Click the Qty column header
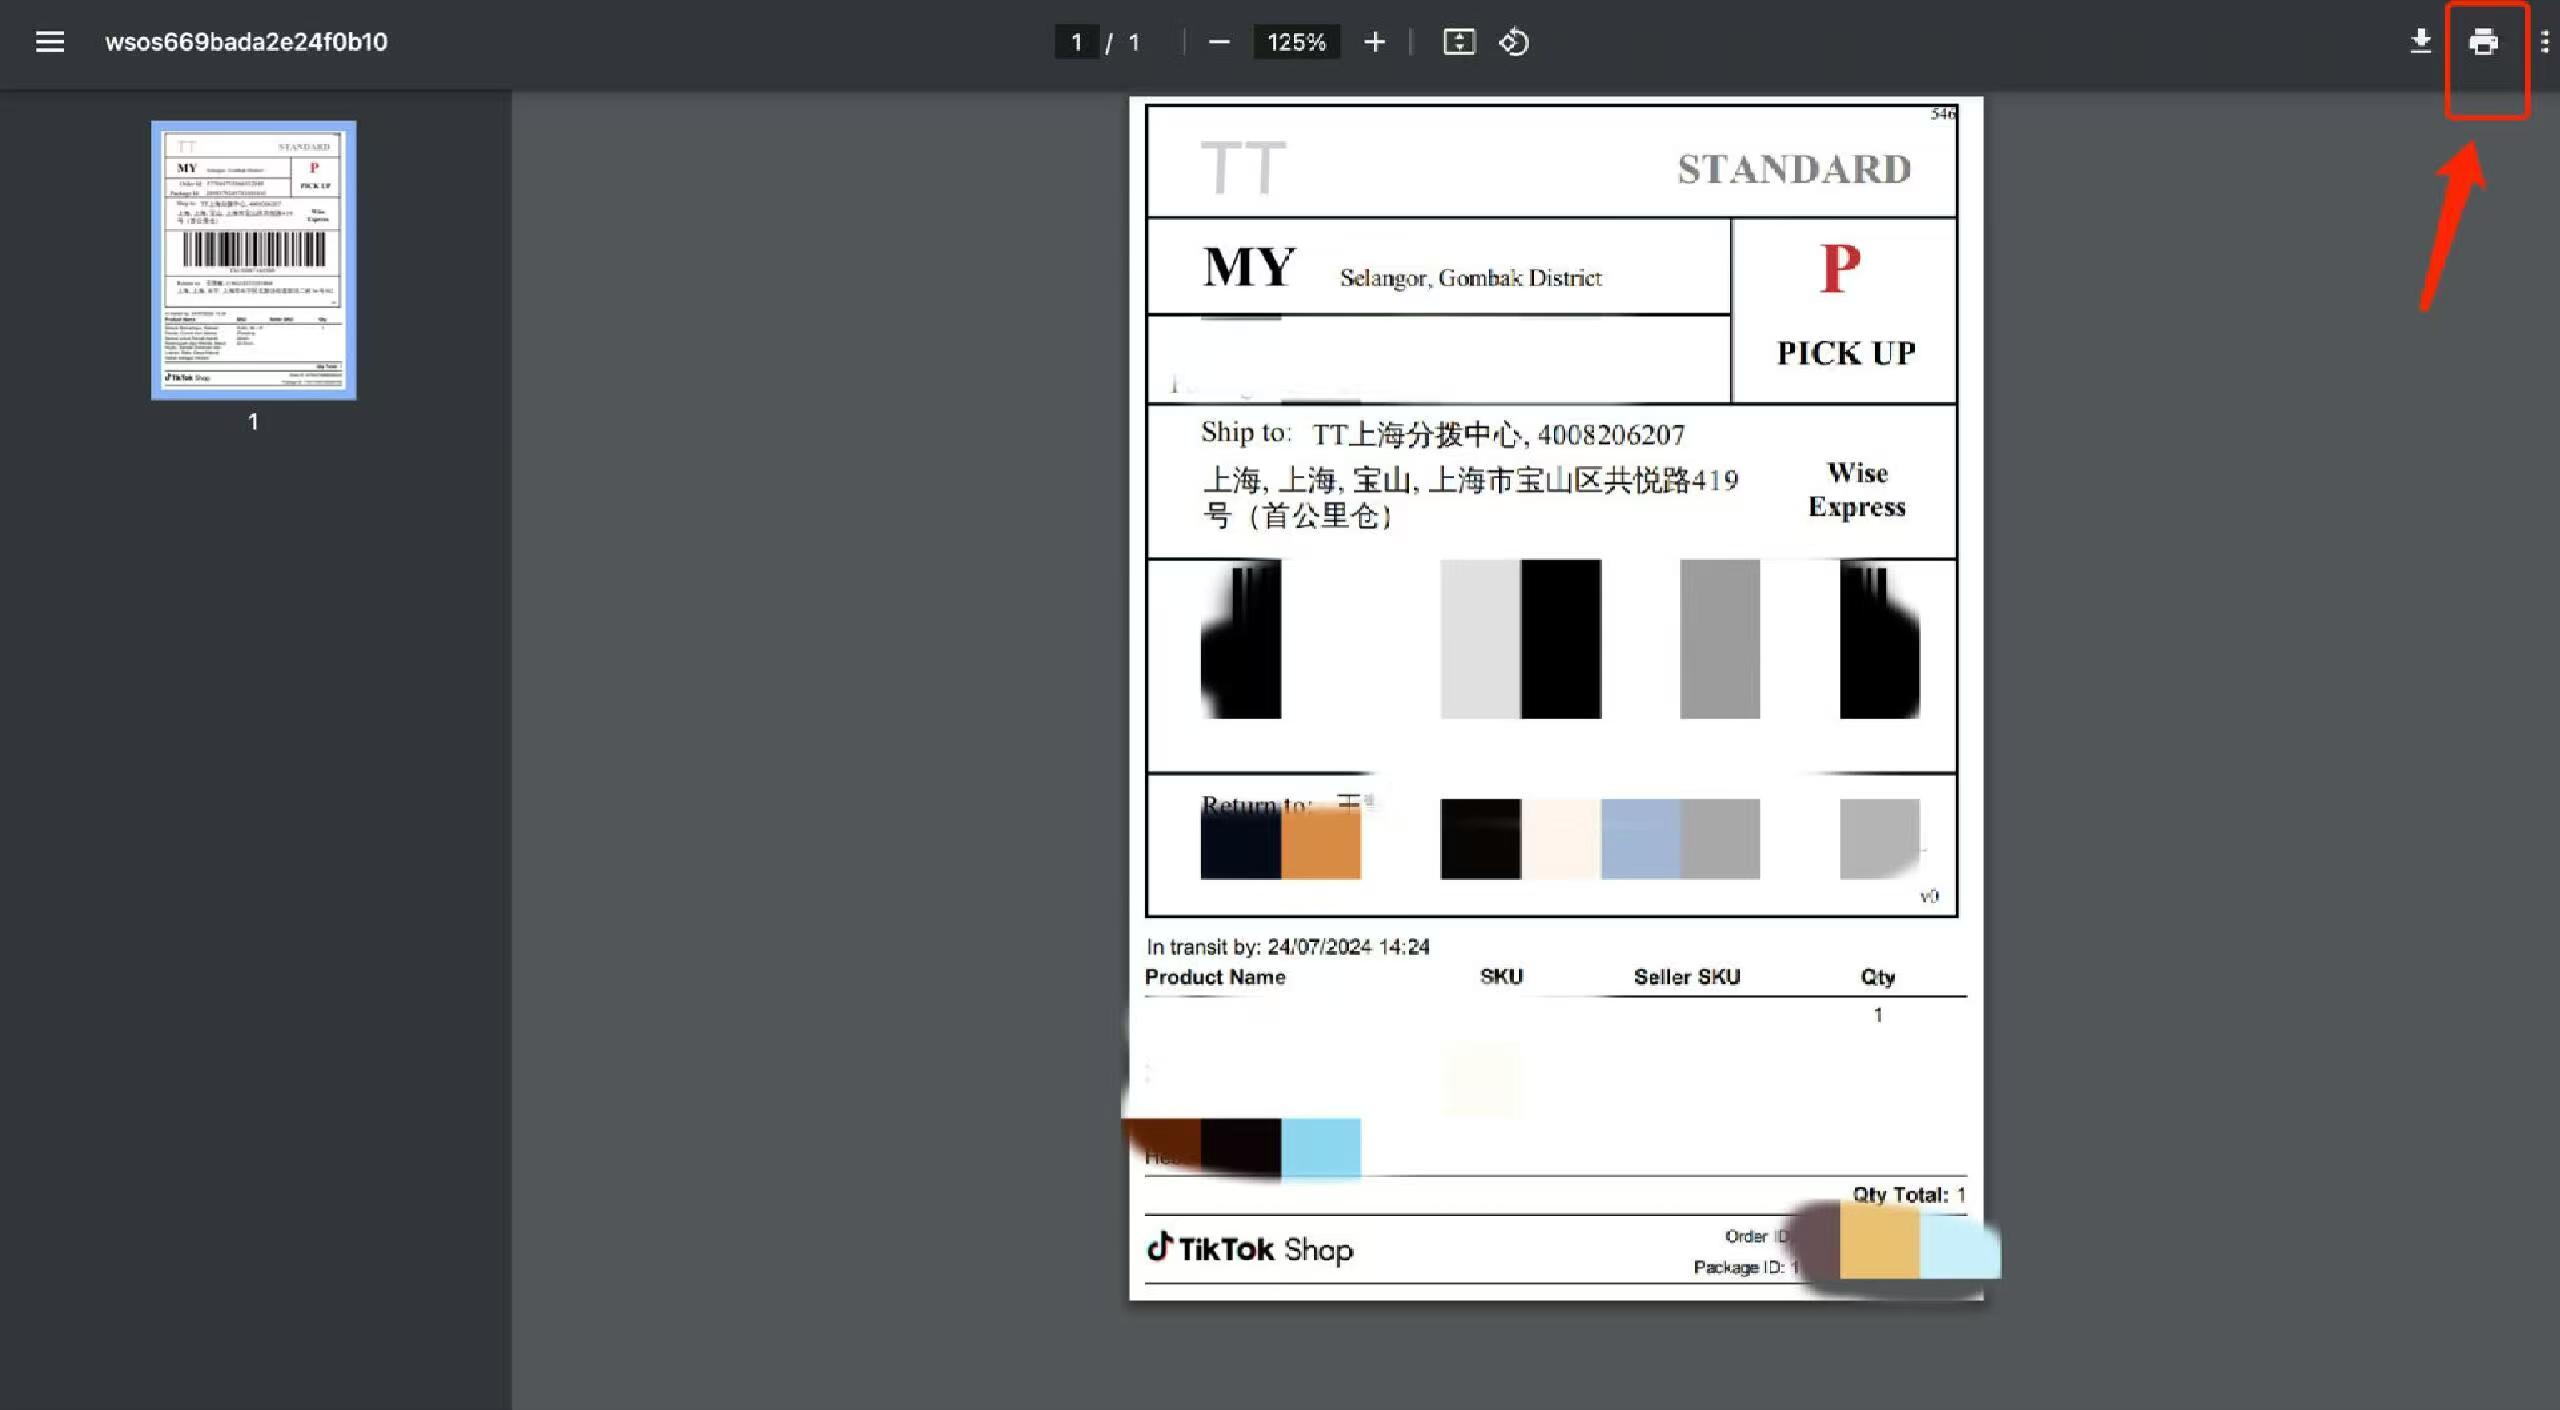This screenshot has height=1410, width=2560. point(1878,977)
